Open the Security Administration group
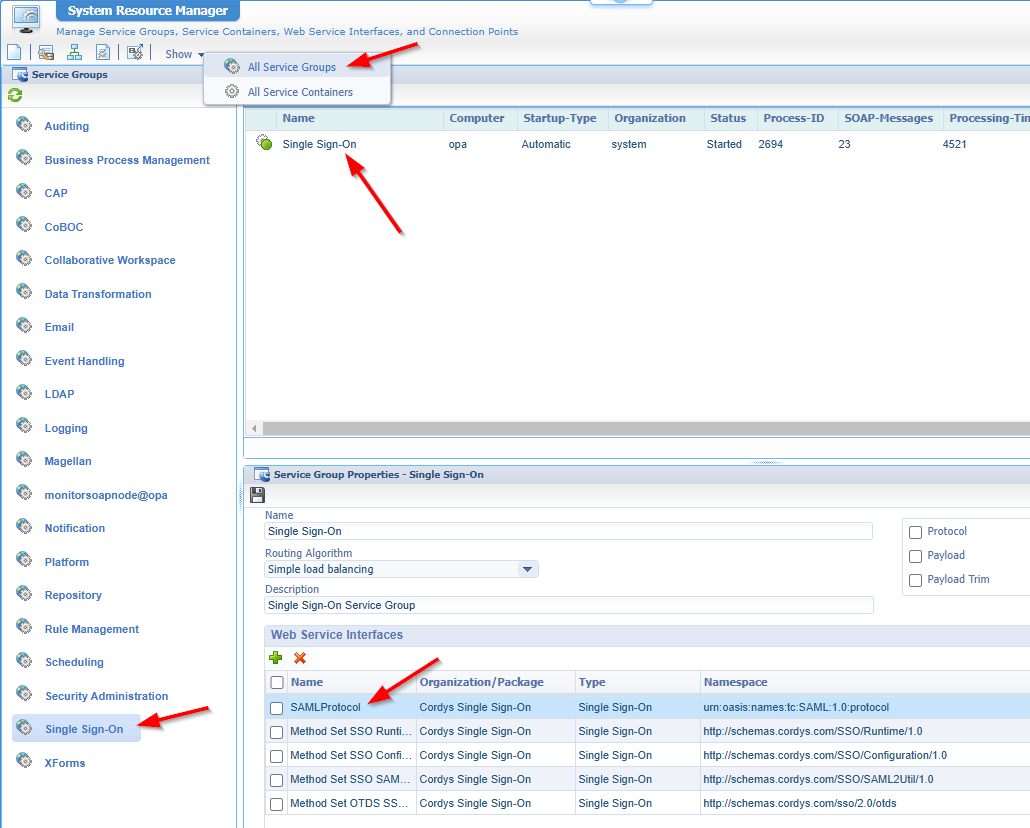 pos(107,695)
